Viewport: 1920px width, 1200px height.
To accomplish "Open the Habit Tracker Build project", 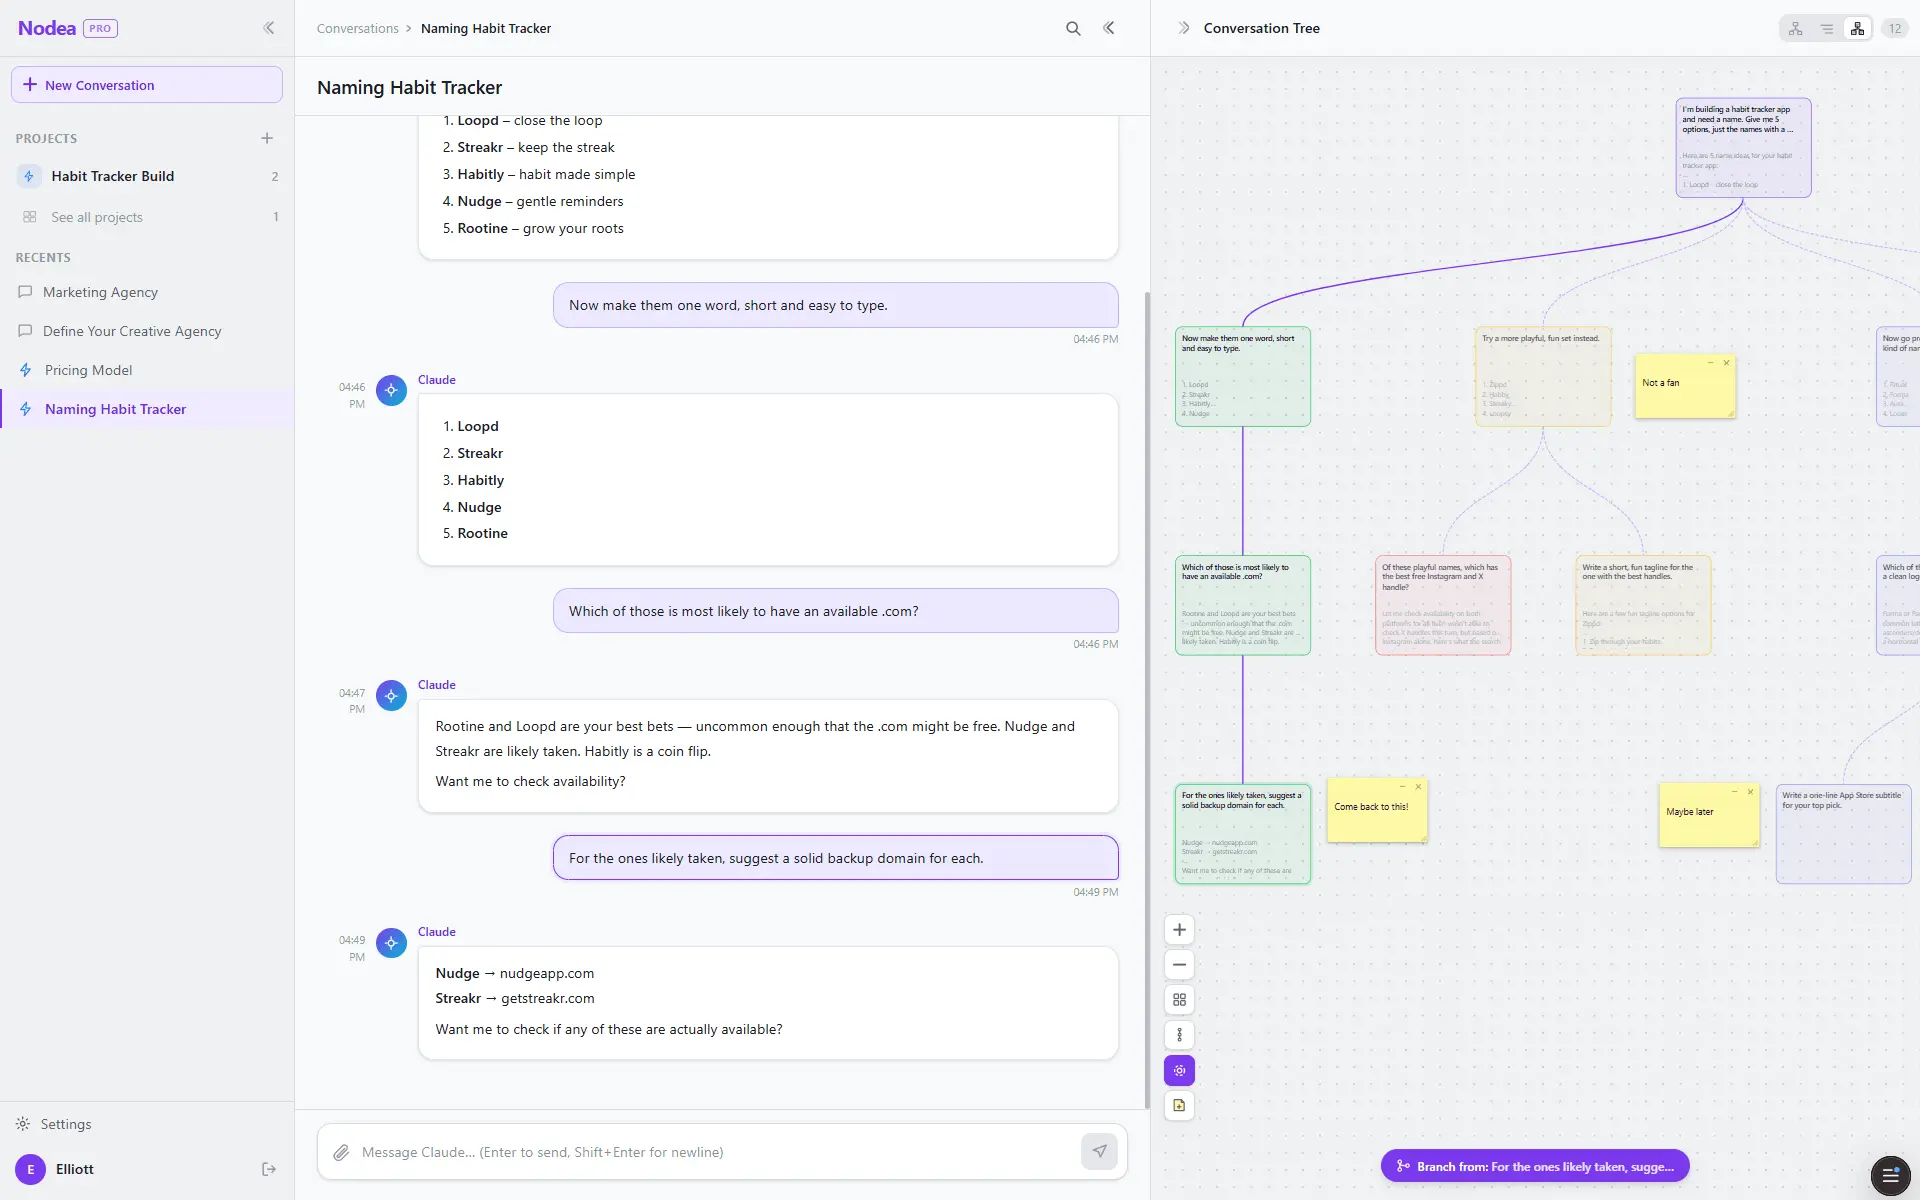I will click(x=147, y=176).
